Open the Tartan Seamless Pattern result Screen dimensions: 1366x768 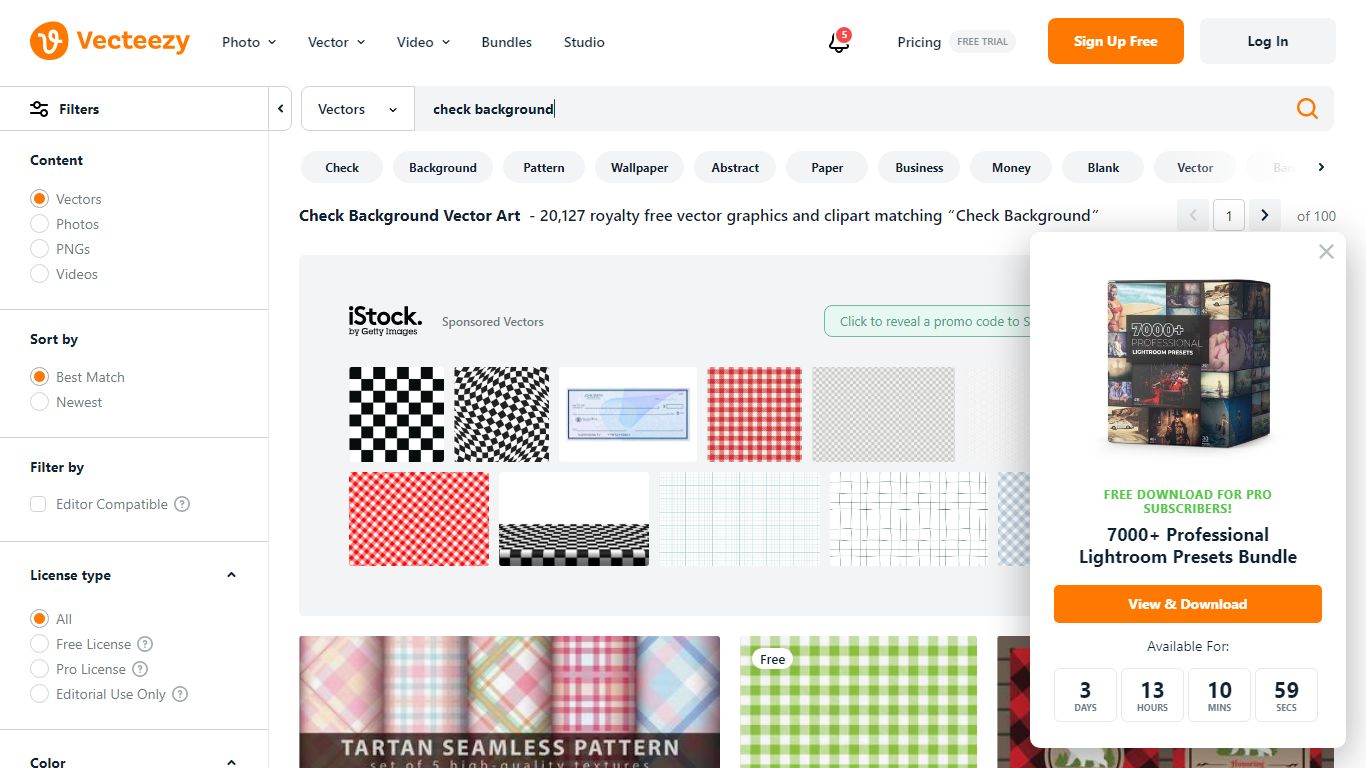click(509, 702)
